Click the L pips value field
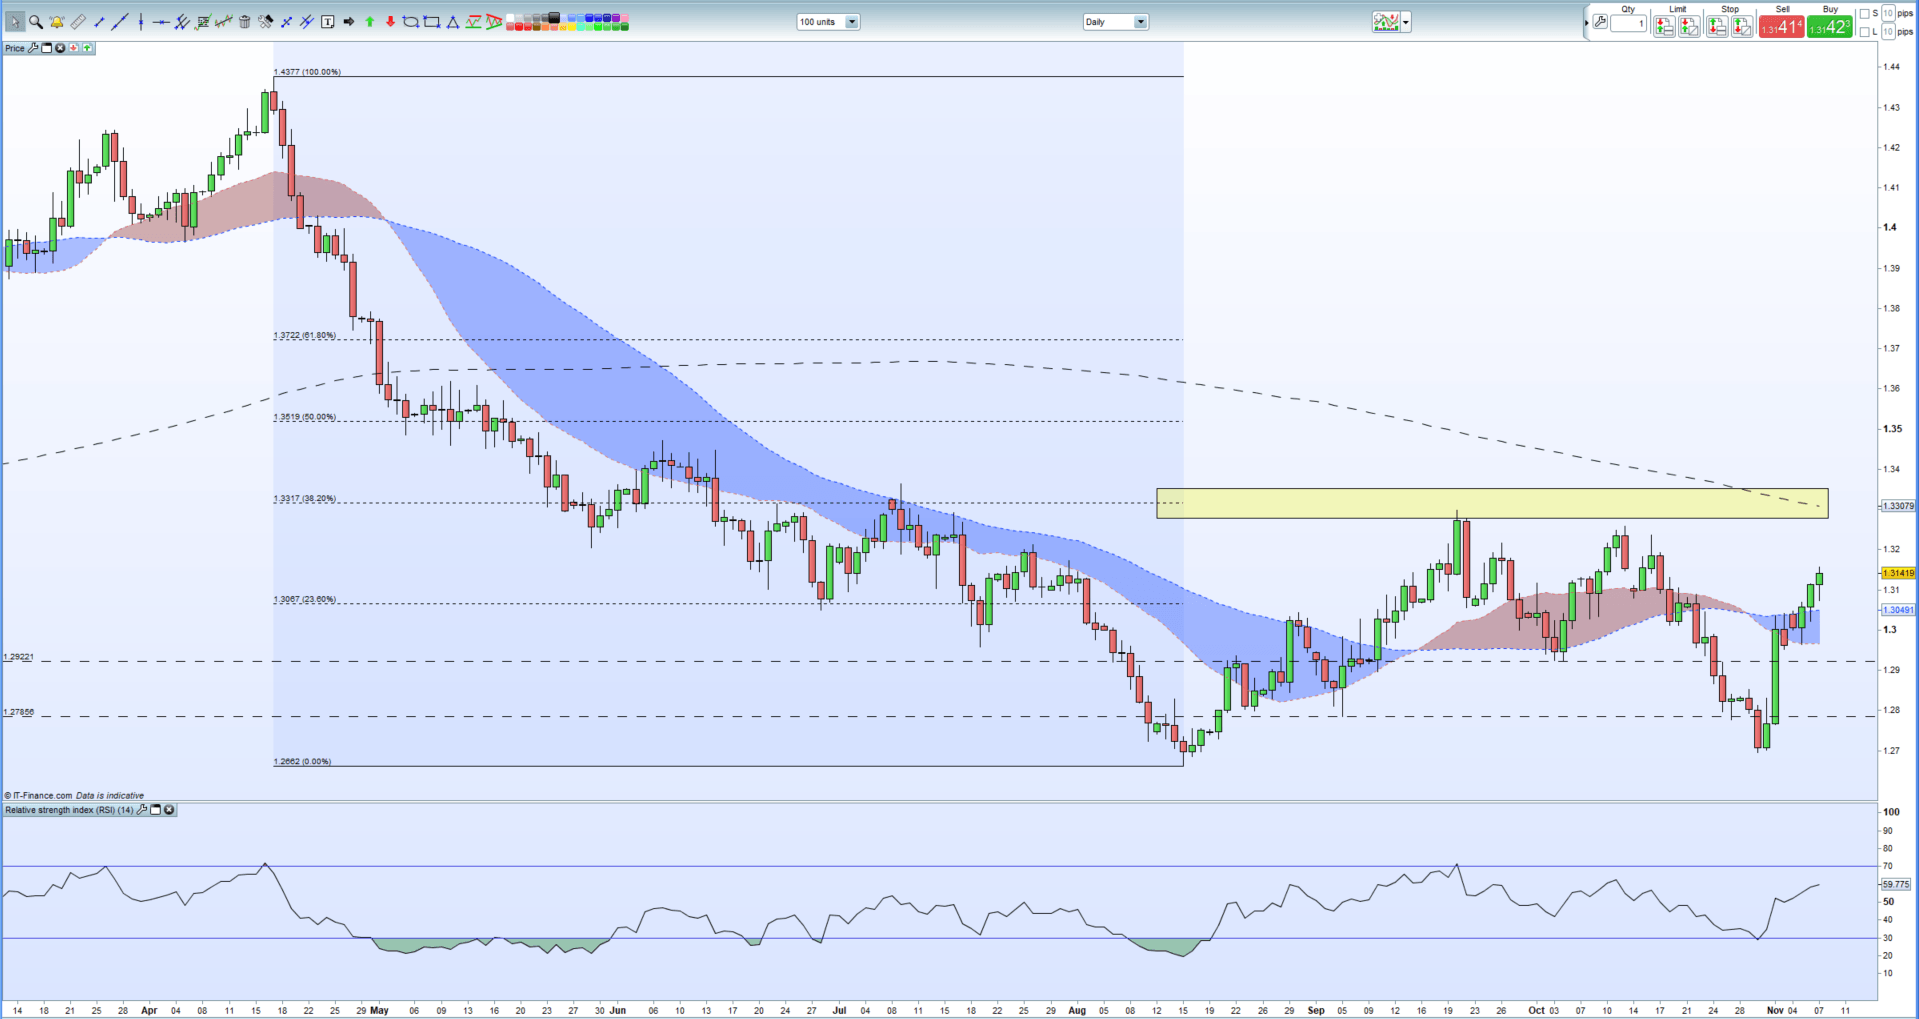This screenshot has height=1019, width=1919. 1888,32
